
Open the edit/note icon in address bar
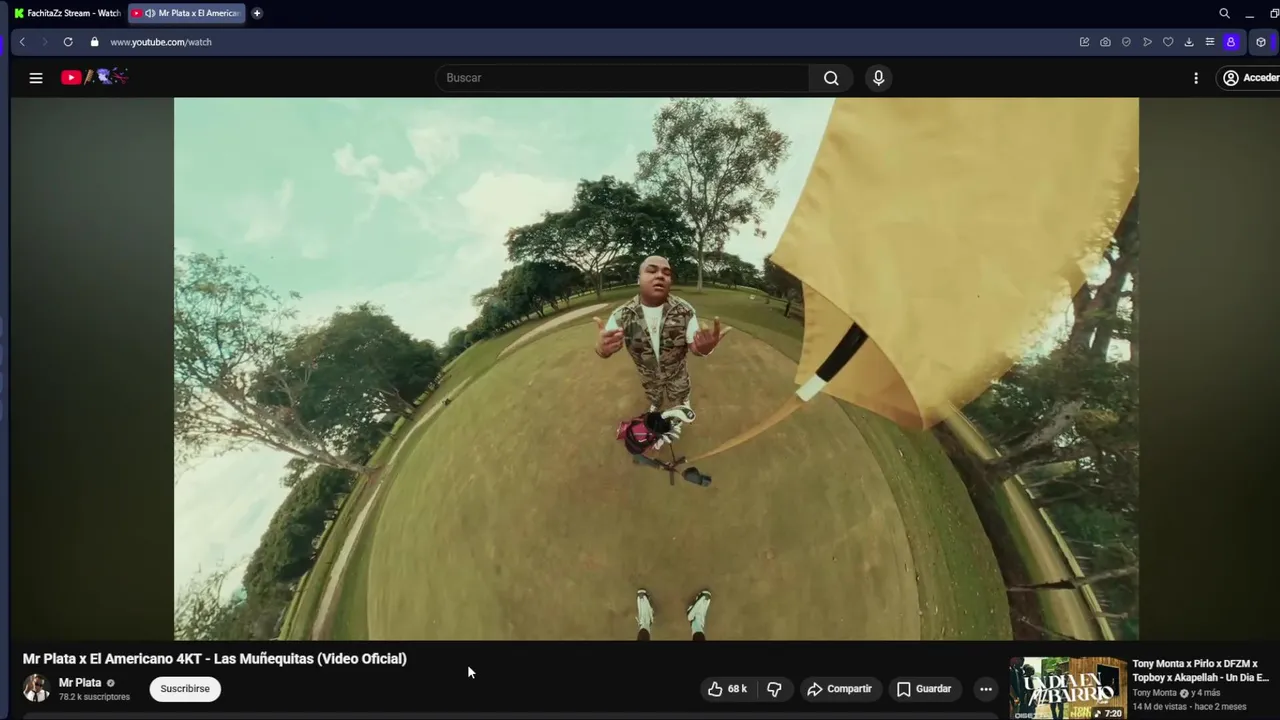[1084, 42]
